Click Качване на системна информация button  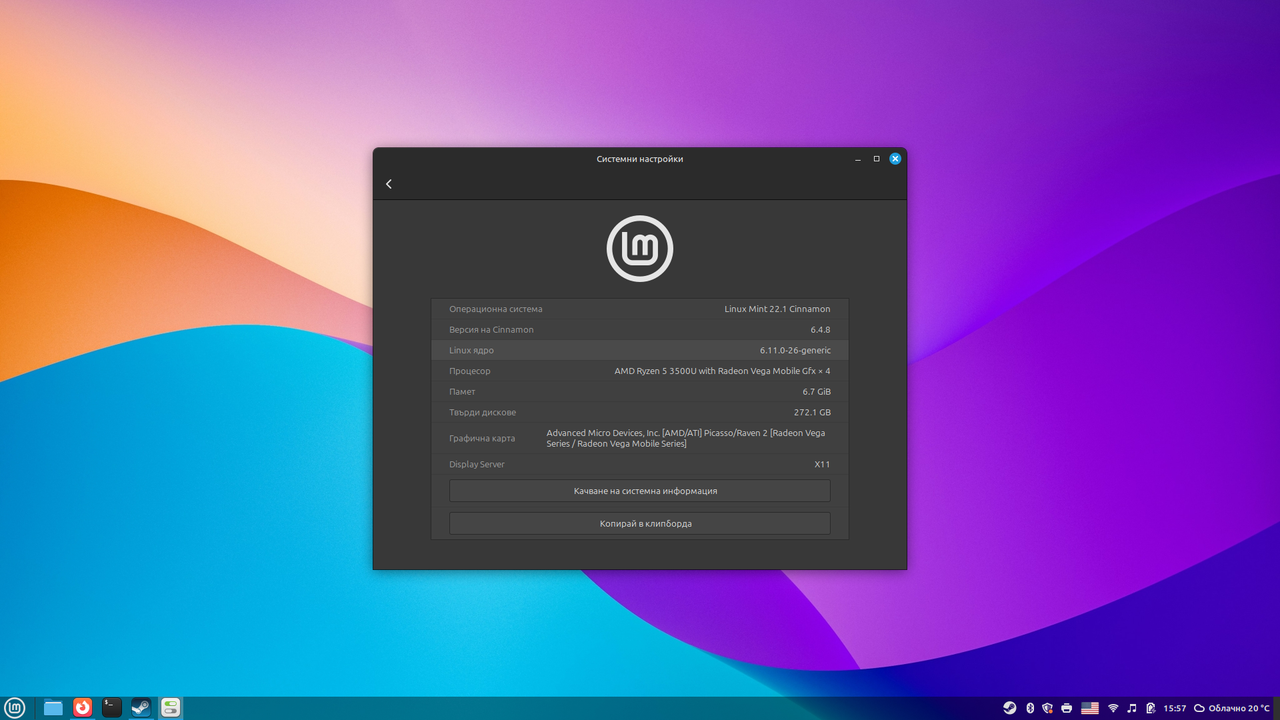[x=640, y=491]
